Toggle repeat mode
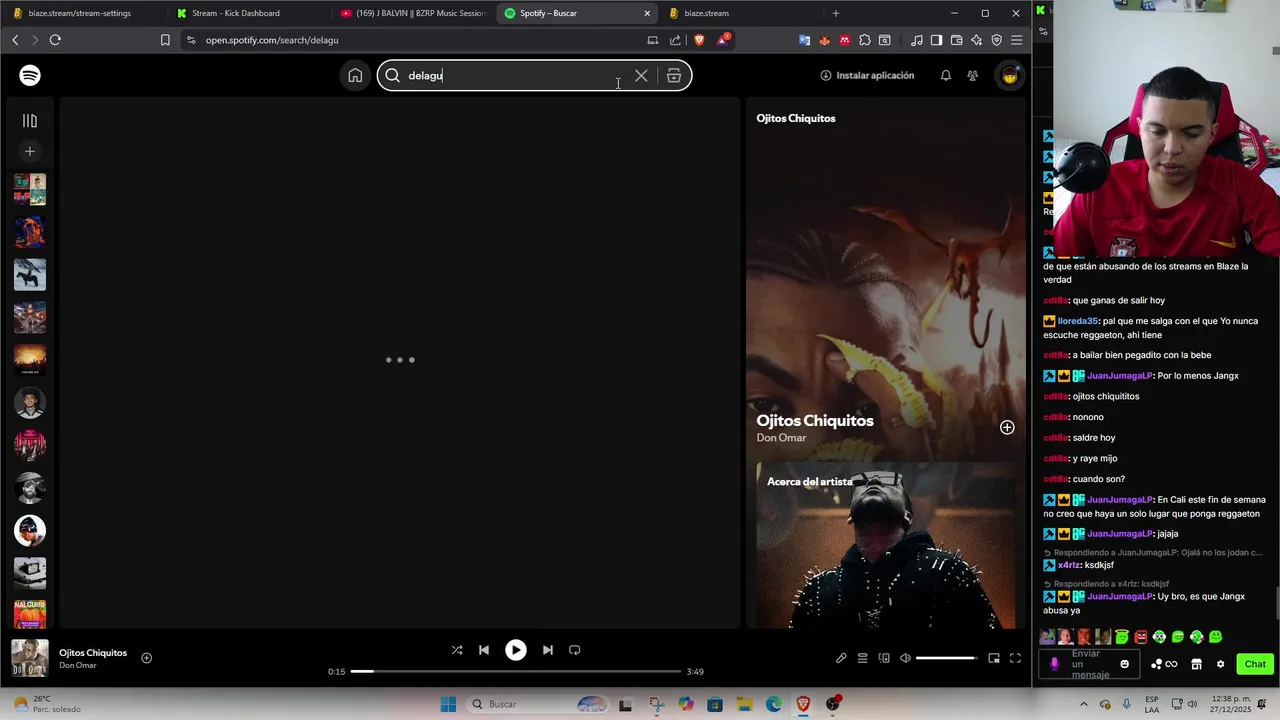Viewport: 1280px width, 720px height. [575, 650]
